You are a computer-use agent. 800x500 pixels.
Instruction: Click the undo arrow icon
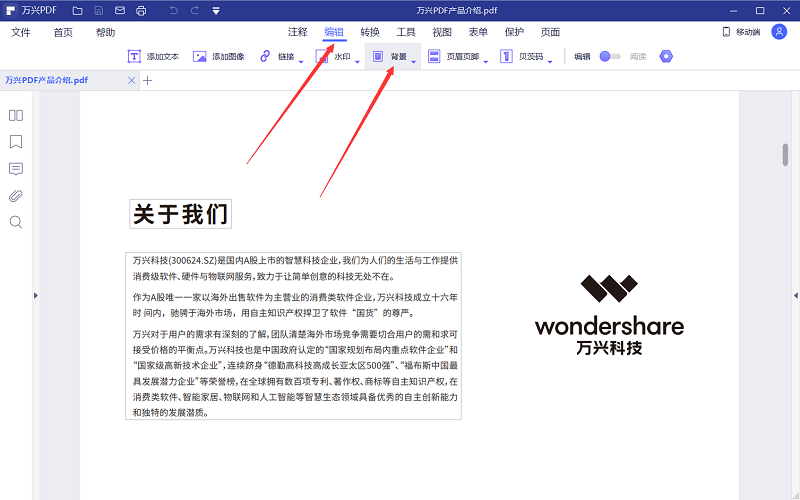(172, 11)
